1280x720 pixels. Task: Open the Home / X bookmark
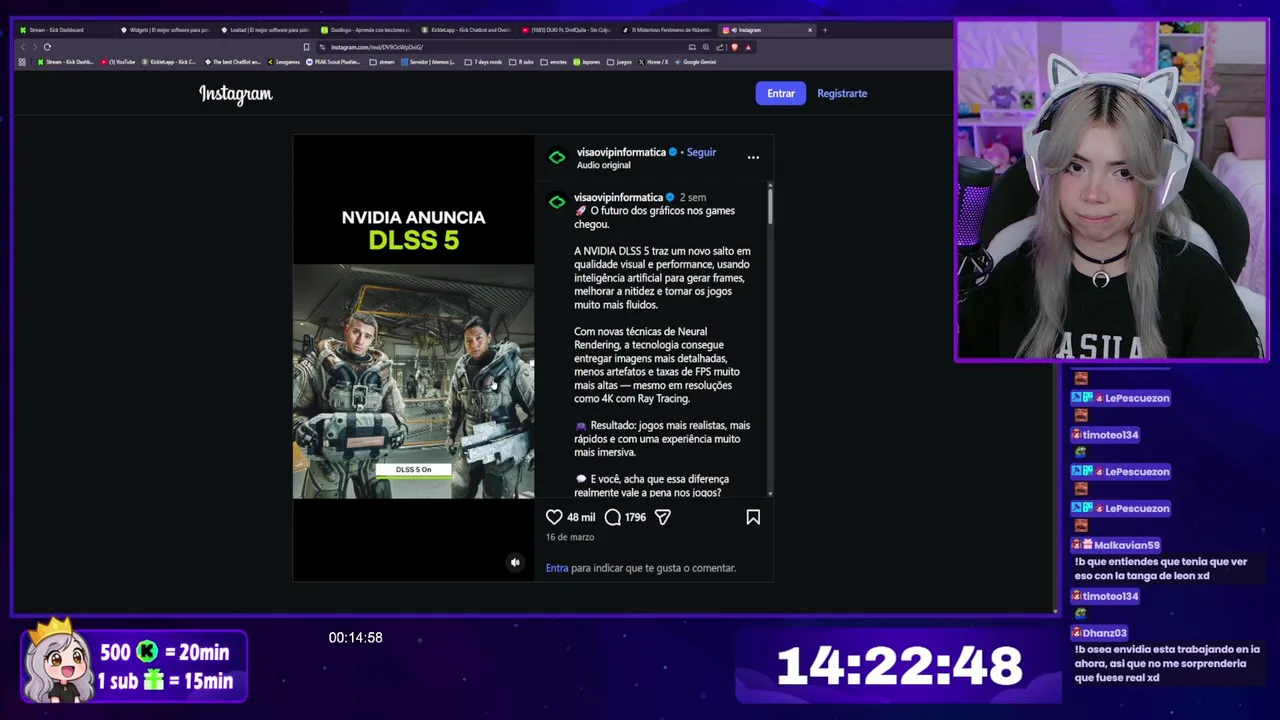pyautogui.click(x=653, y=62)
